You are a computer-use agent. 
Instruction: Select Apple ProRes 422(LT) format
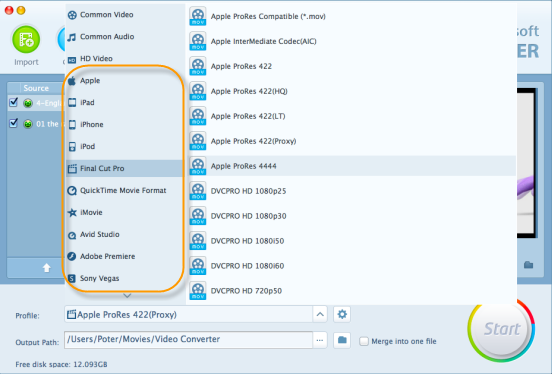(x=352, y=116)
